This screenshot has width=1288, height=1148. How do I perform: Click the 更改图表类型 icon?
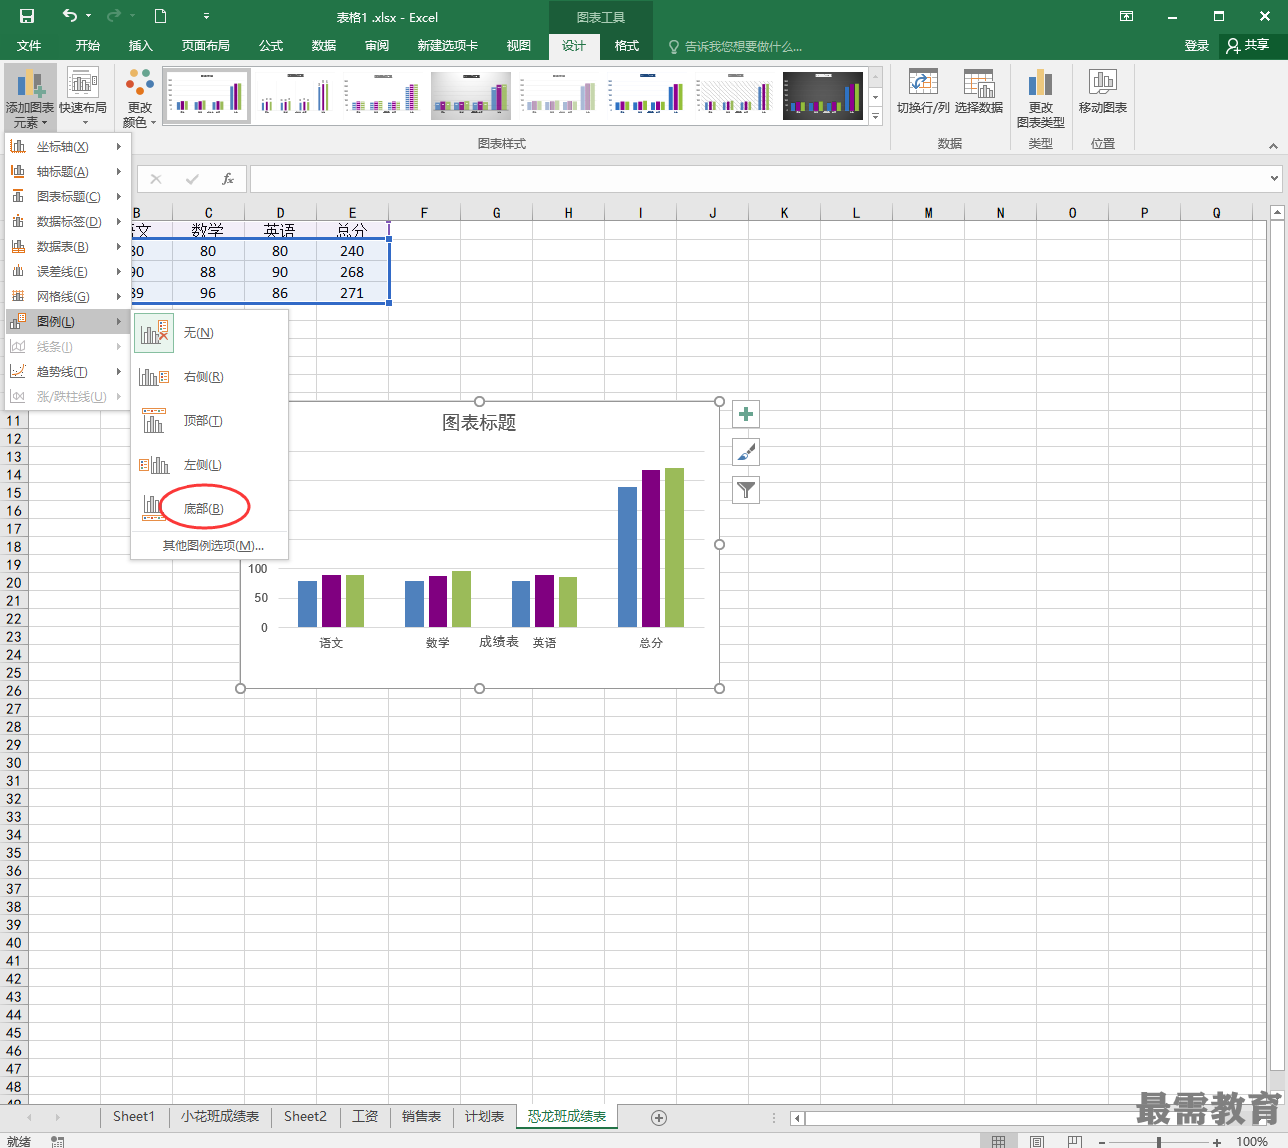[x=1040, y=98]
